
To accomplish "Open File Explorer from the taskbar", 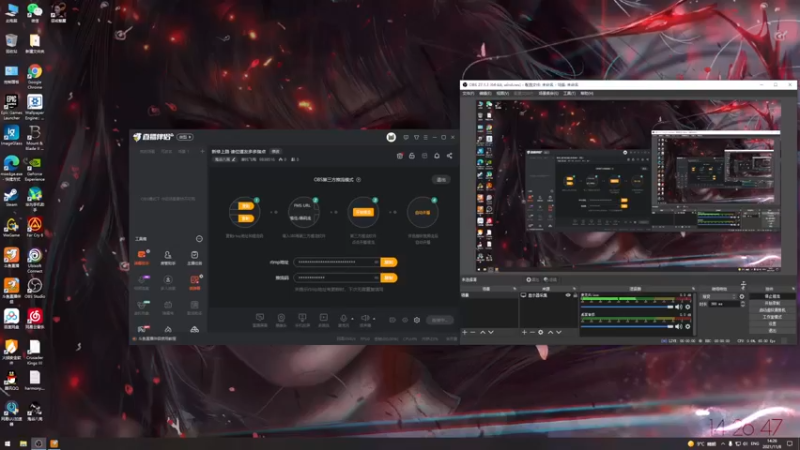I will [x=23, y=444].
